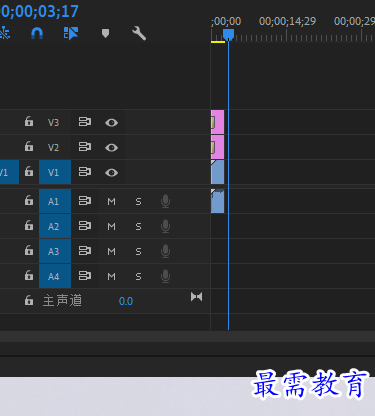
Task: Select the blue video clip on V1
Action: pyautogui.click(x=218, y=172)
